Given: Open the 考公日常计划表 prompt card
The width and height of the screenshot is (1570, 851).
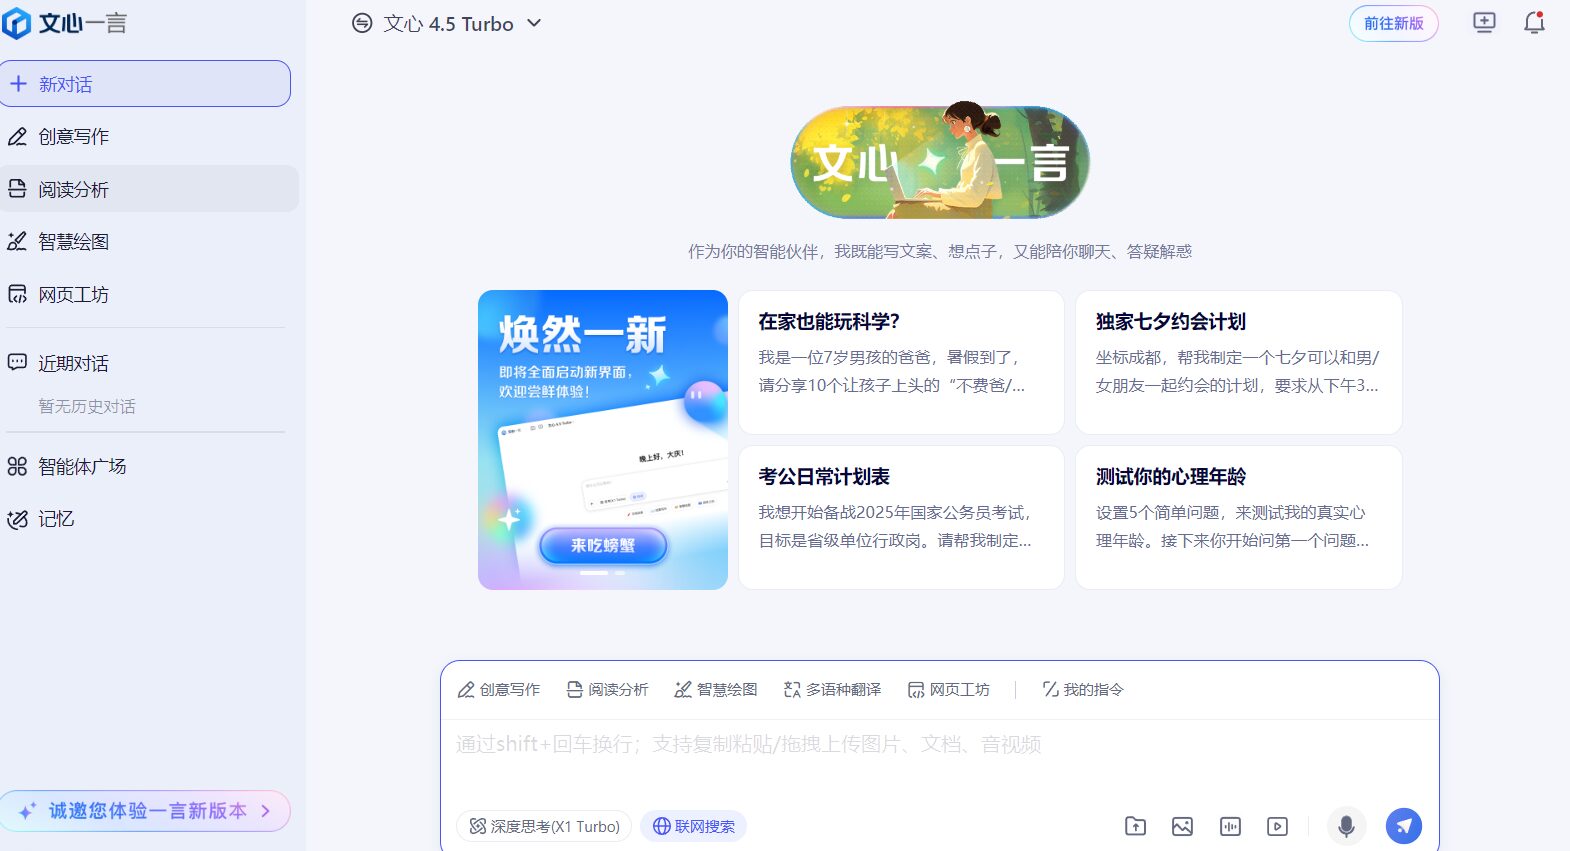Looking at the screenshot, I should (901, 517).
